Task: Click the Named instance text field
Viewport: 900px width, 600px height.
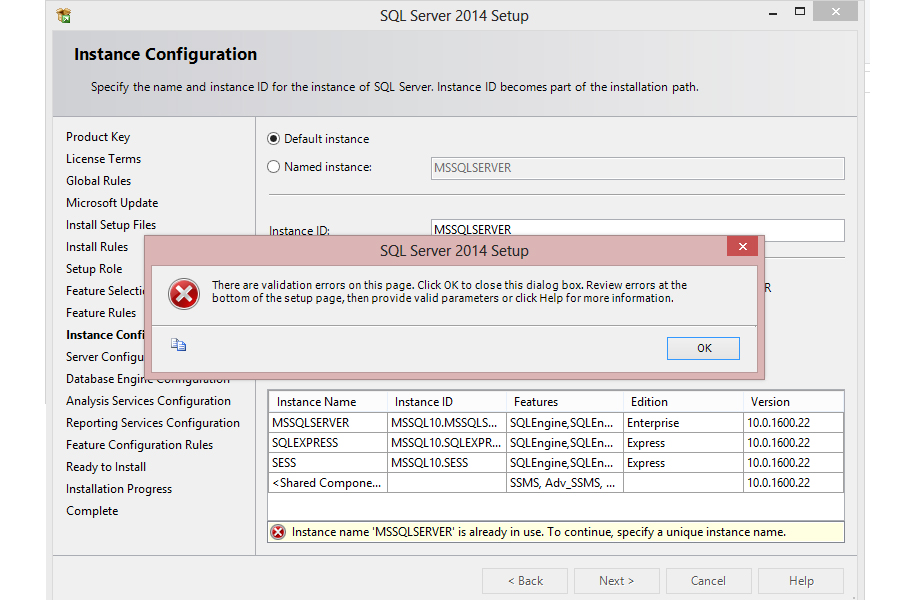Action: point(638,168)
